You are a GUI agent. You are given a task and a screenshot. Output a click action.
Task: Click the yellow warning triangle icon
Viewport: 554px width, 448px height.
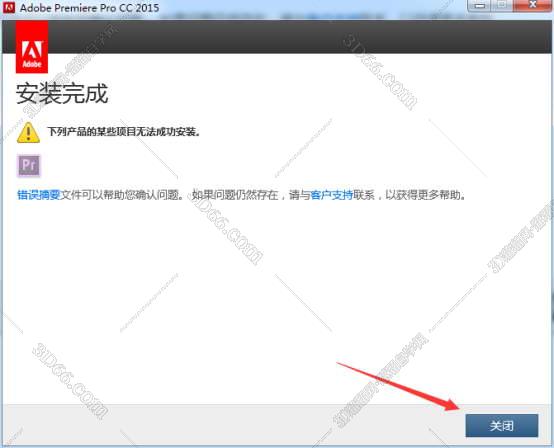click(28, 132)
